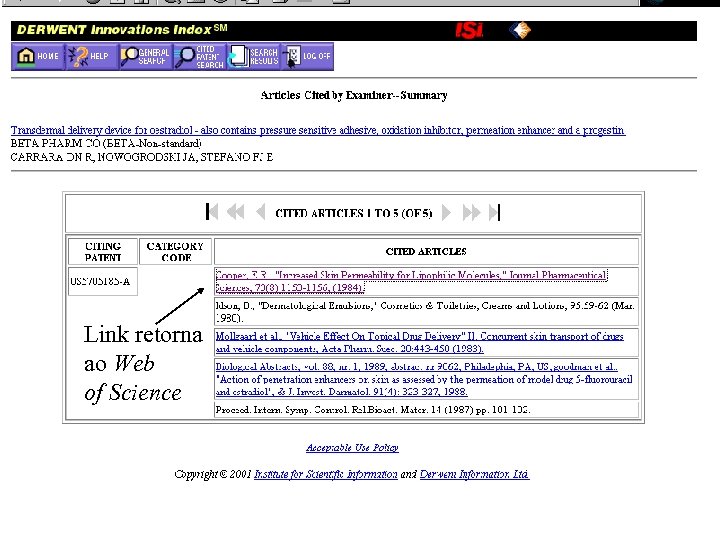
Task: Click the Idson Dermatological Emulsions citation text
Action: [425, 312]
